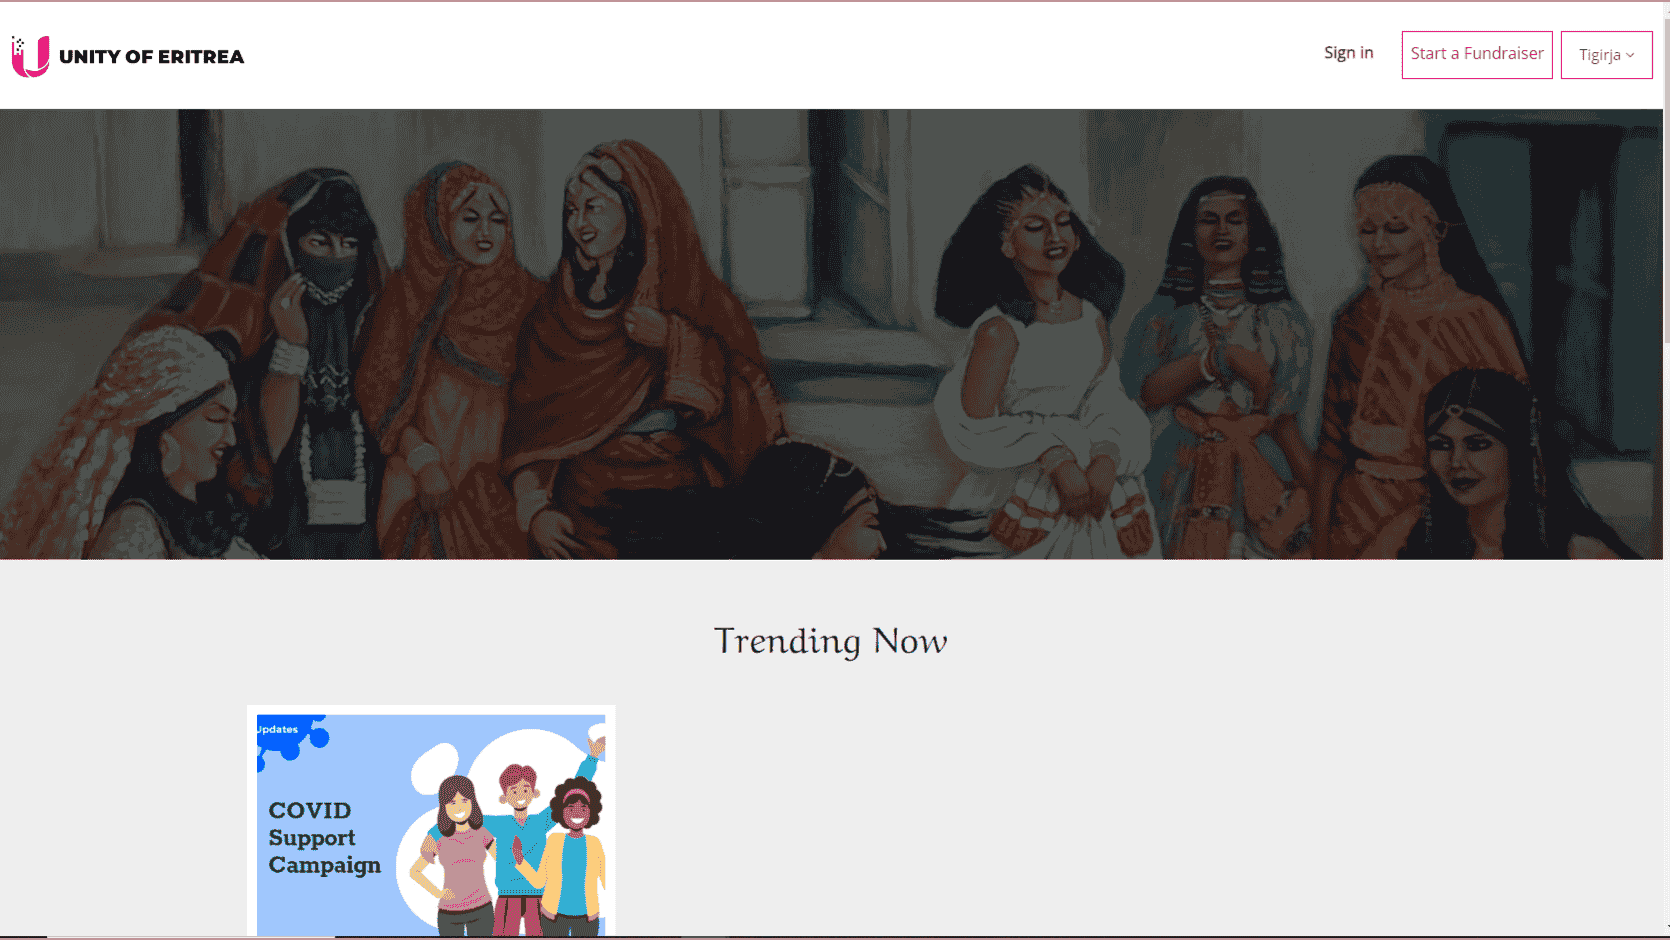Open the Tigirja language dropdown

[x=1606, y=55]
